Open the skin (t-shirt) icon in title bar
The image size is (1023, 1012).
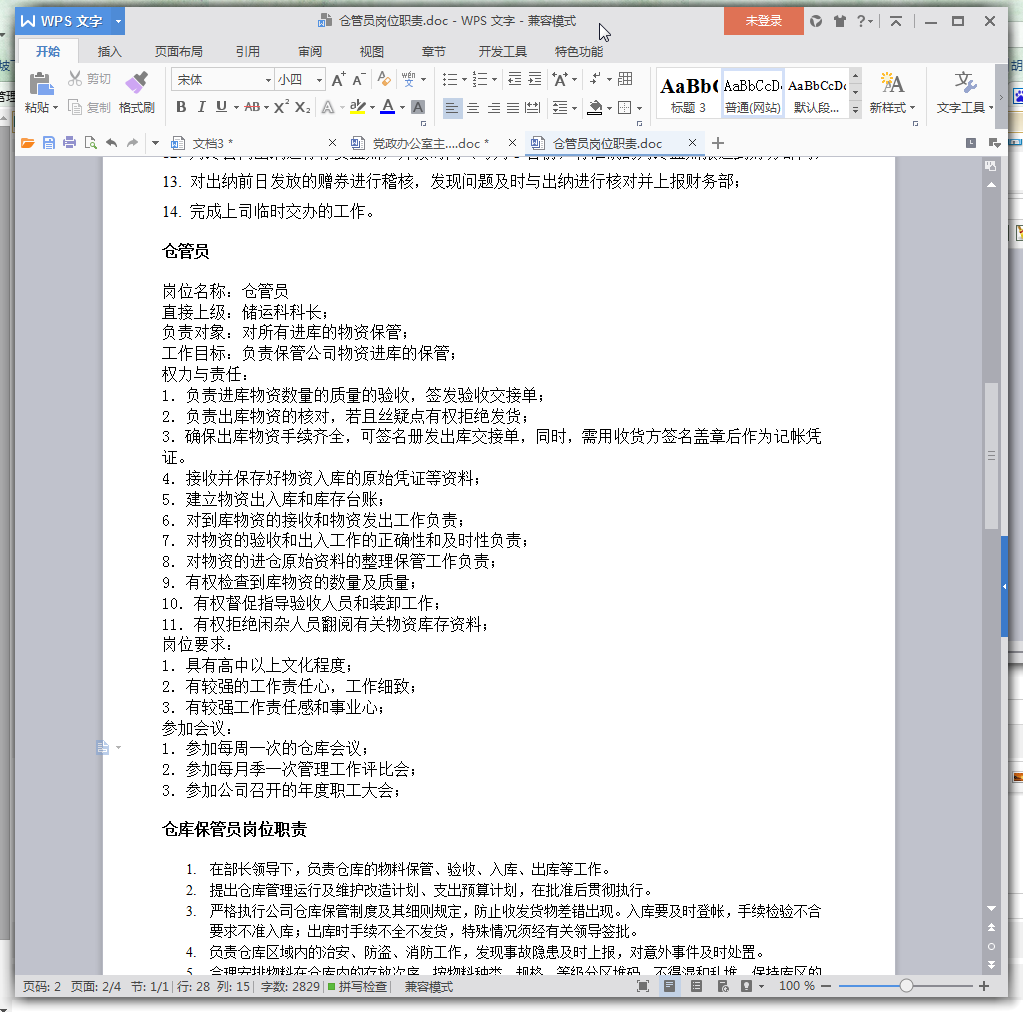pyautogui.click(x=840, y=22)
